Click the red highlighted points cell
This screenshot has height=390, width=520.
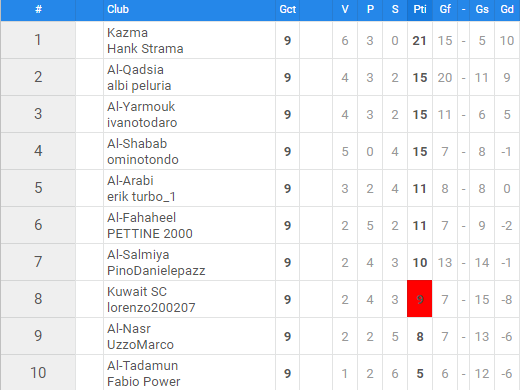tap(419, 299)
